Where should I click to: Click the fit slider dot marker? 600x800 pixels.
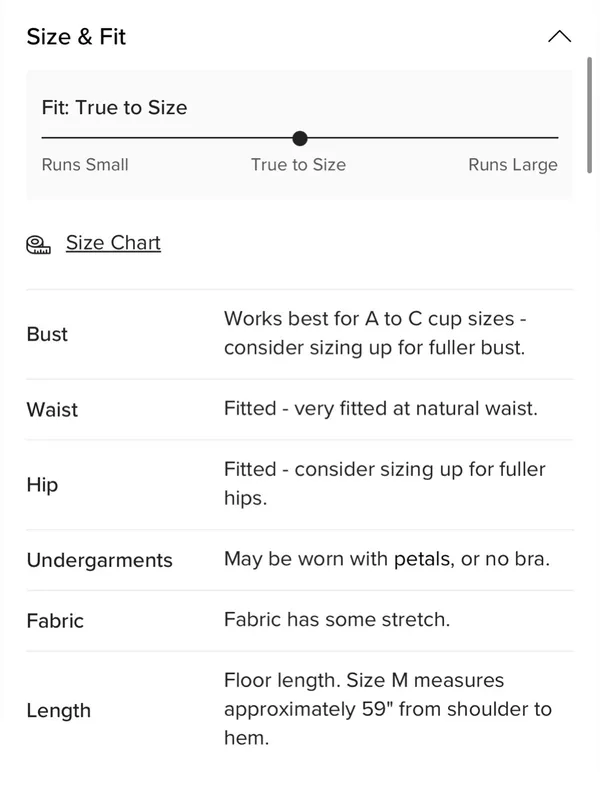pos(300,138)
